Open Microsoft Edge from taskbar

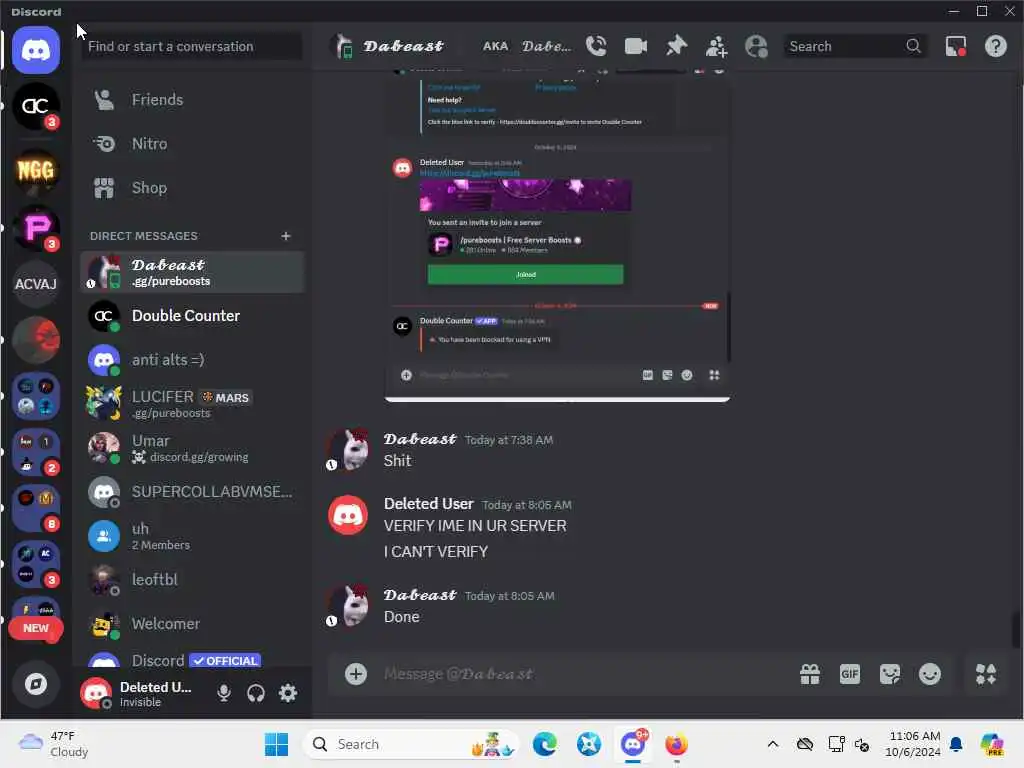tap(544, 744)
